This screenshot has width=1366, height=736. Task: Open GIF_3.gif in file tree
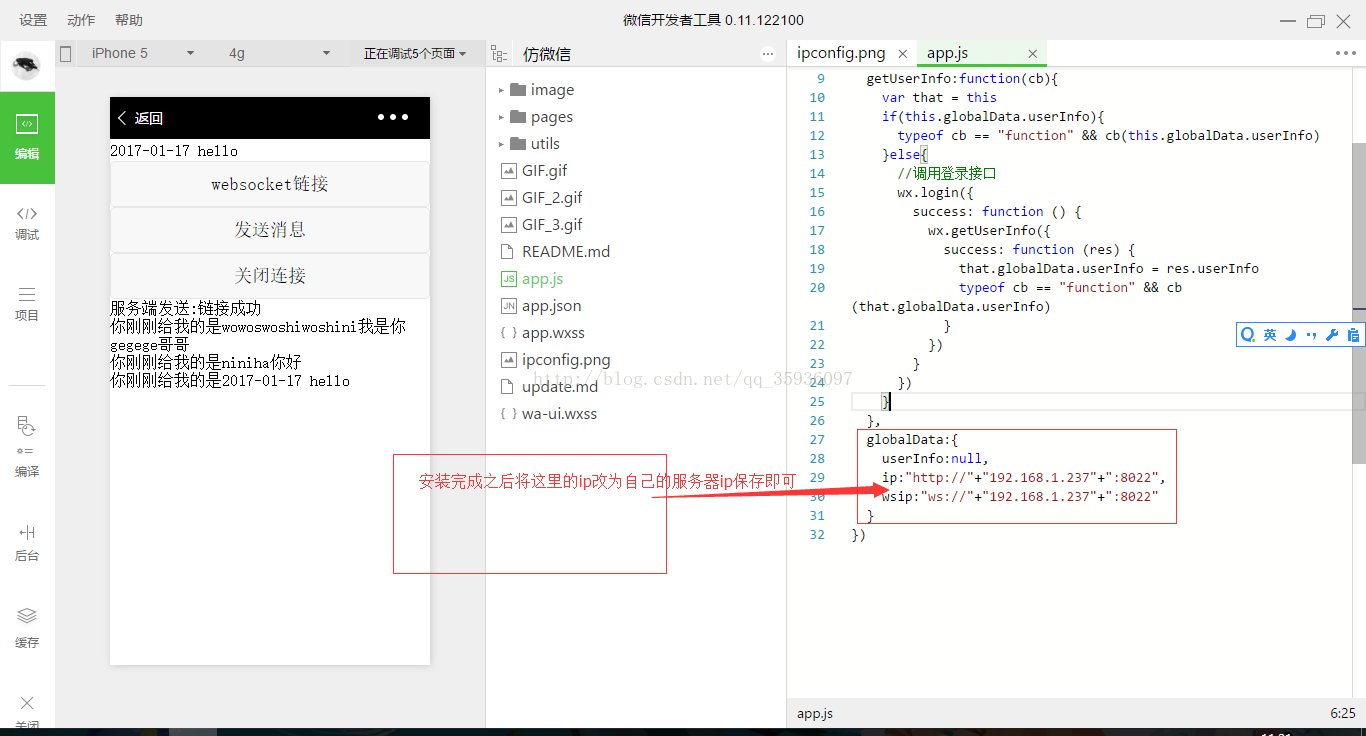(x=552, y=225)
